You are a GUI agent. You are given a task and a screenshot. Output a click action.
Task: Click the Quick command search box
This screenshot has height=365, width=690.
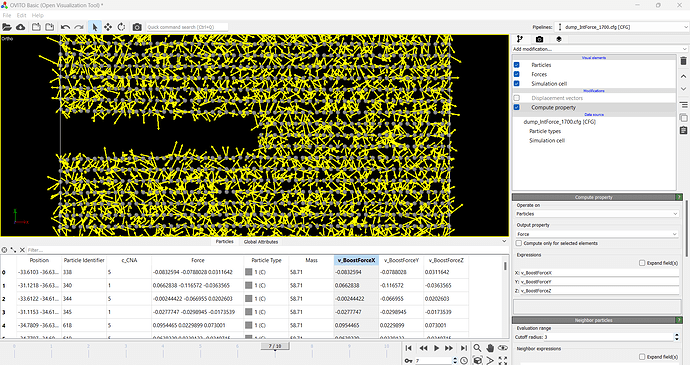point(187,27)
